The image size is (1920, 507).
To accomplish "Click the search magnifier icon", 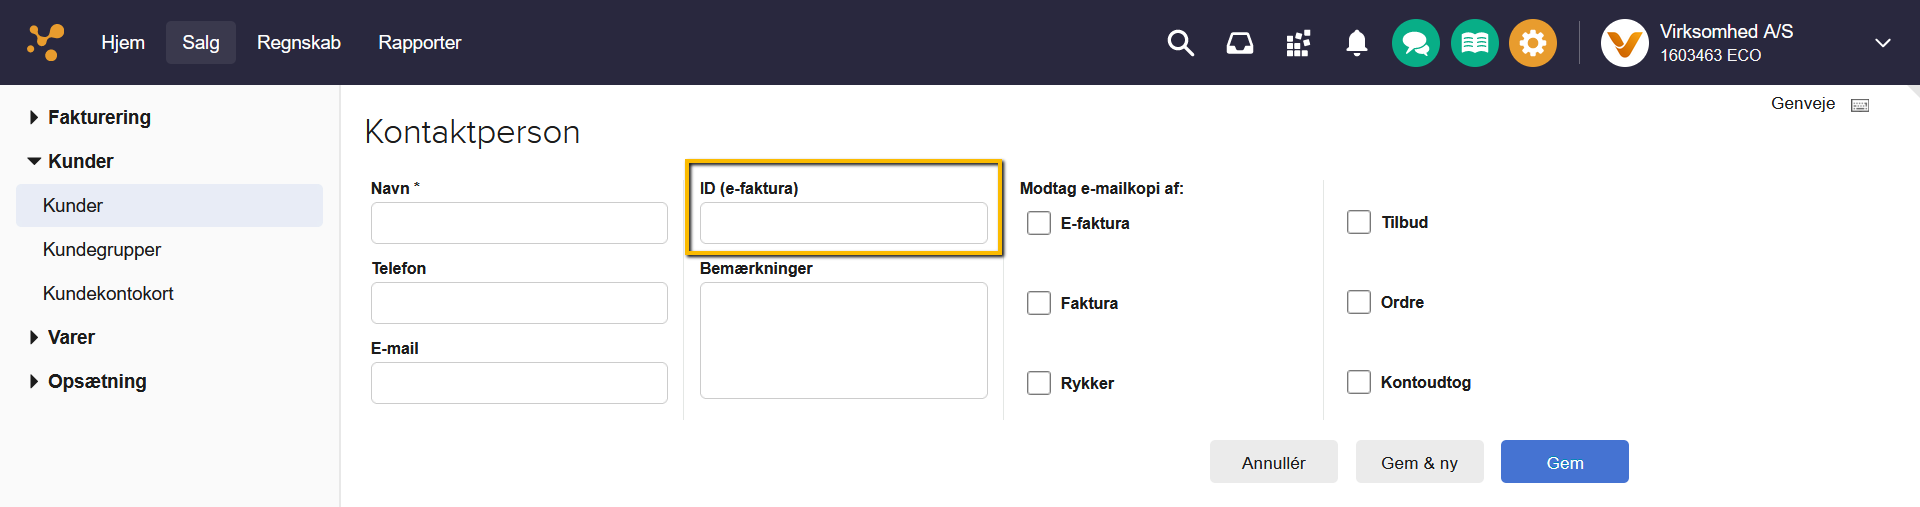I will click(1180, 43).
